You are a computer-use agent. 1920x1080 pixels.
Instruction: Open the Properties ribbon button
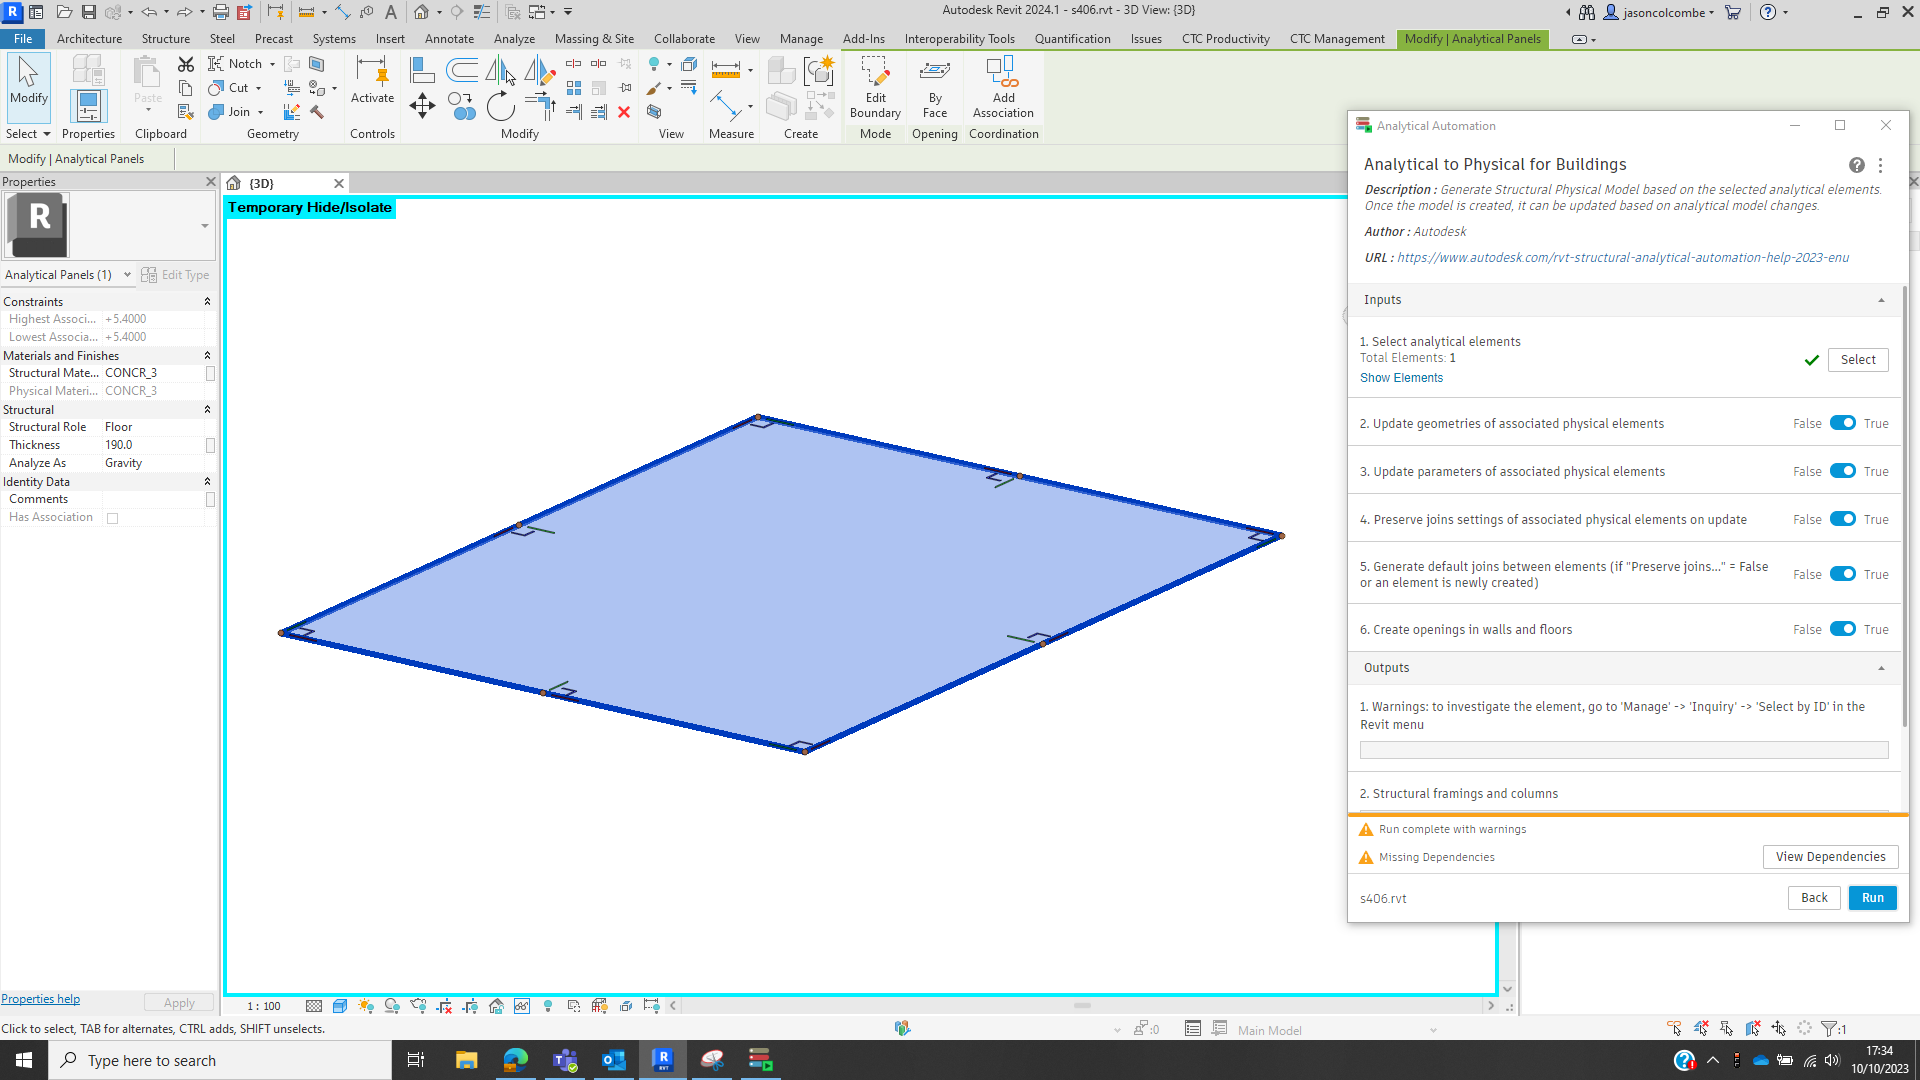click(x=88, y=106)
